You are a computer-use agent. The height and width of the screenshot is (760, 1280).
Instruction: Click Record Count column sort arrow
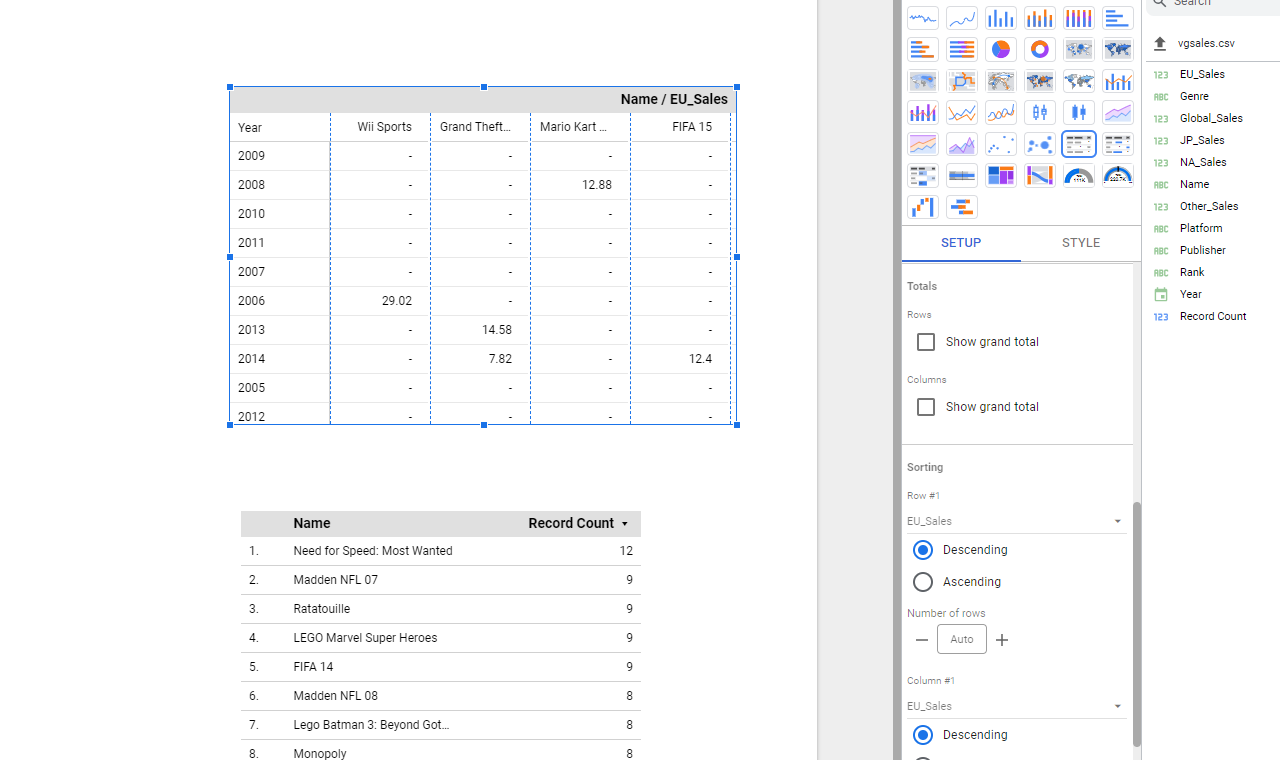click(x=625, y=524)
